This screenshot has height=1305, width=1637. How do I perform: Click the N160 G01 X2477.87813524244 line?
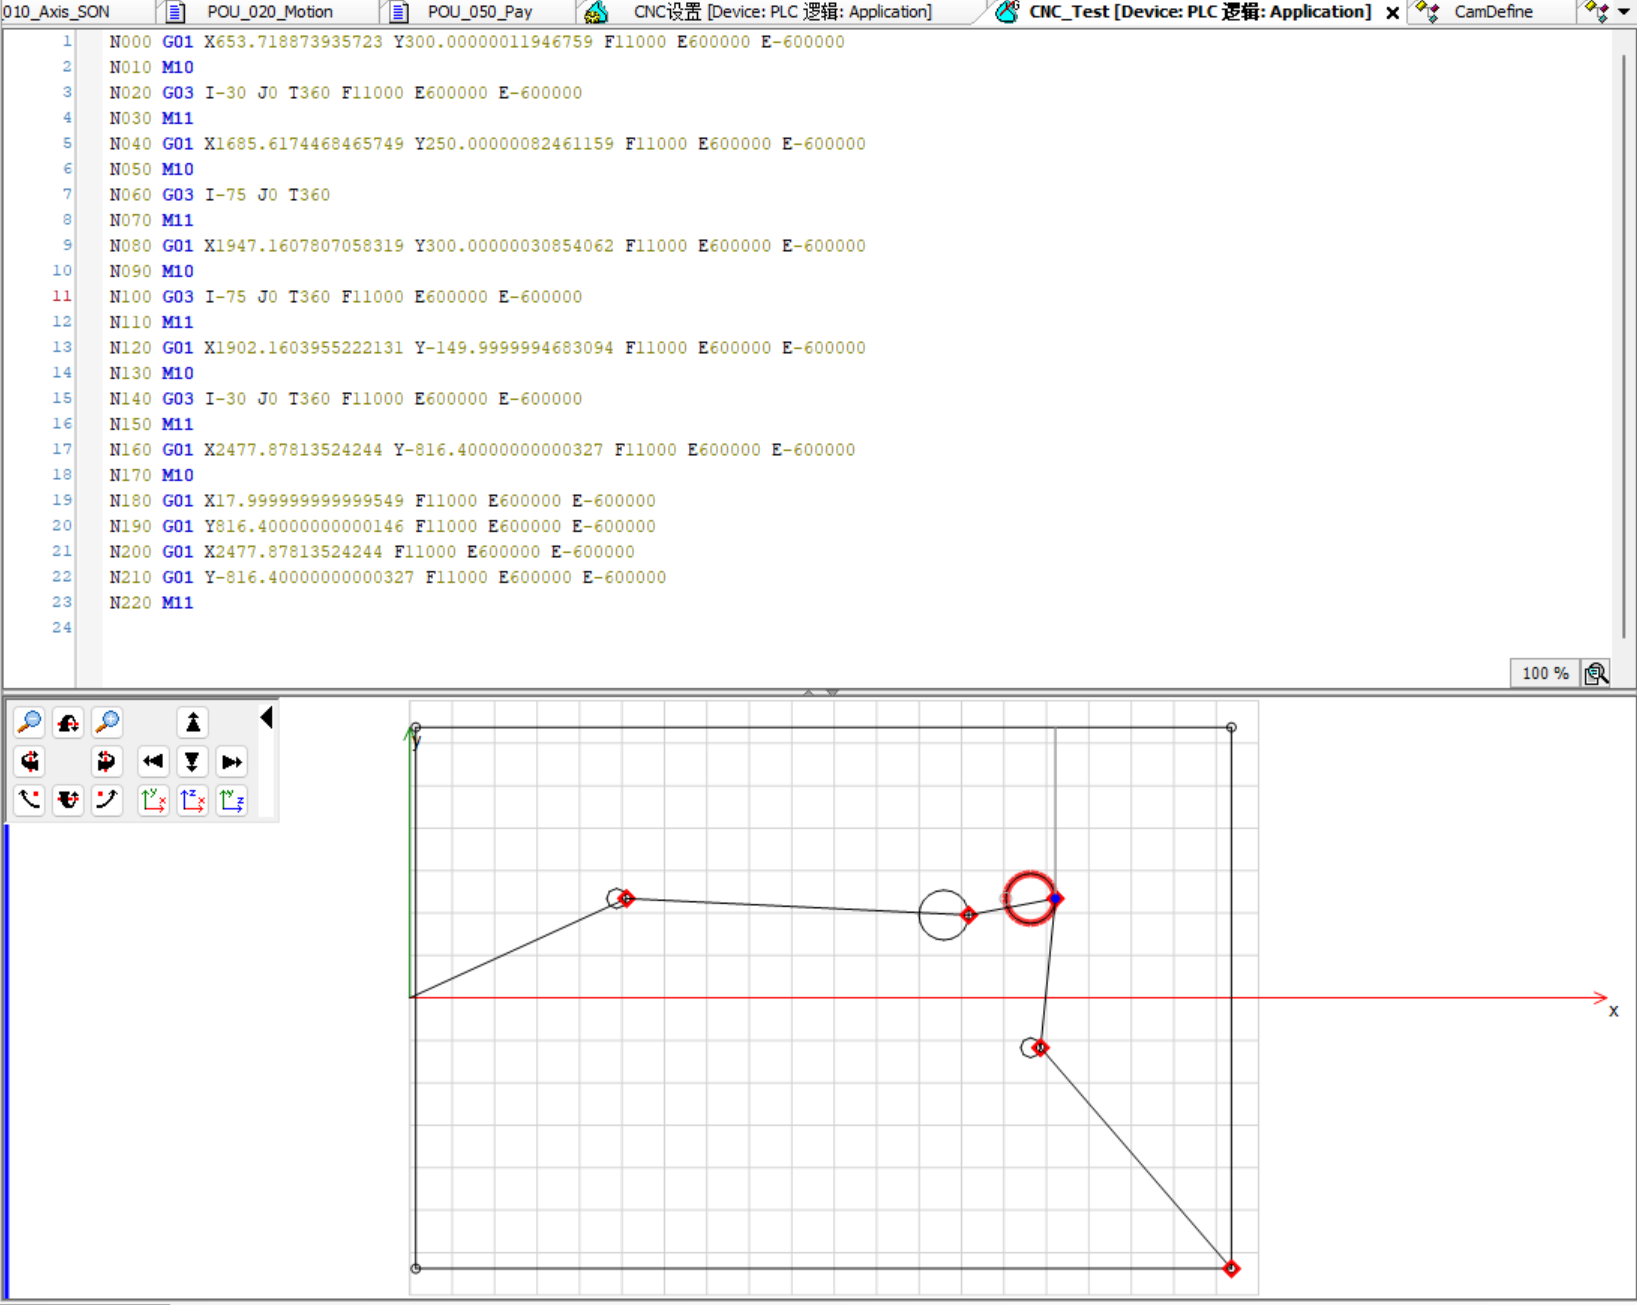(482, 450)
